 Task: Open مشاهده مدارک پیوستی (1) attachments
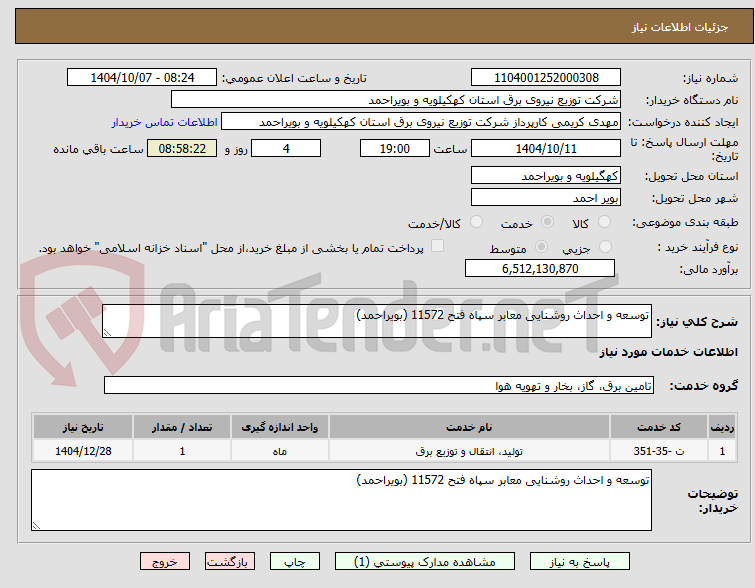(x=425, y=562)
